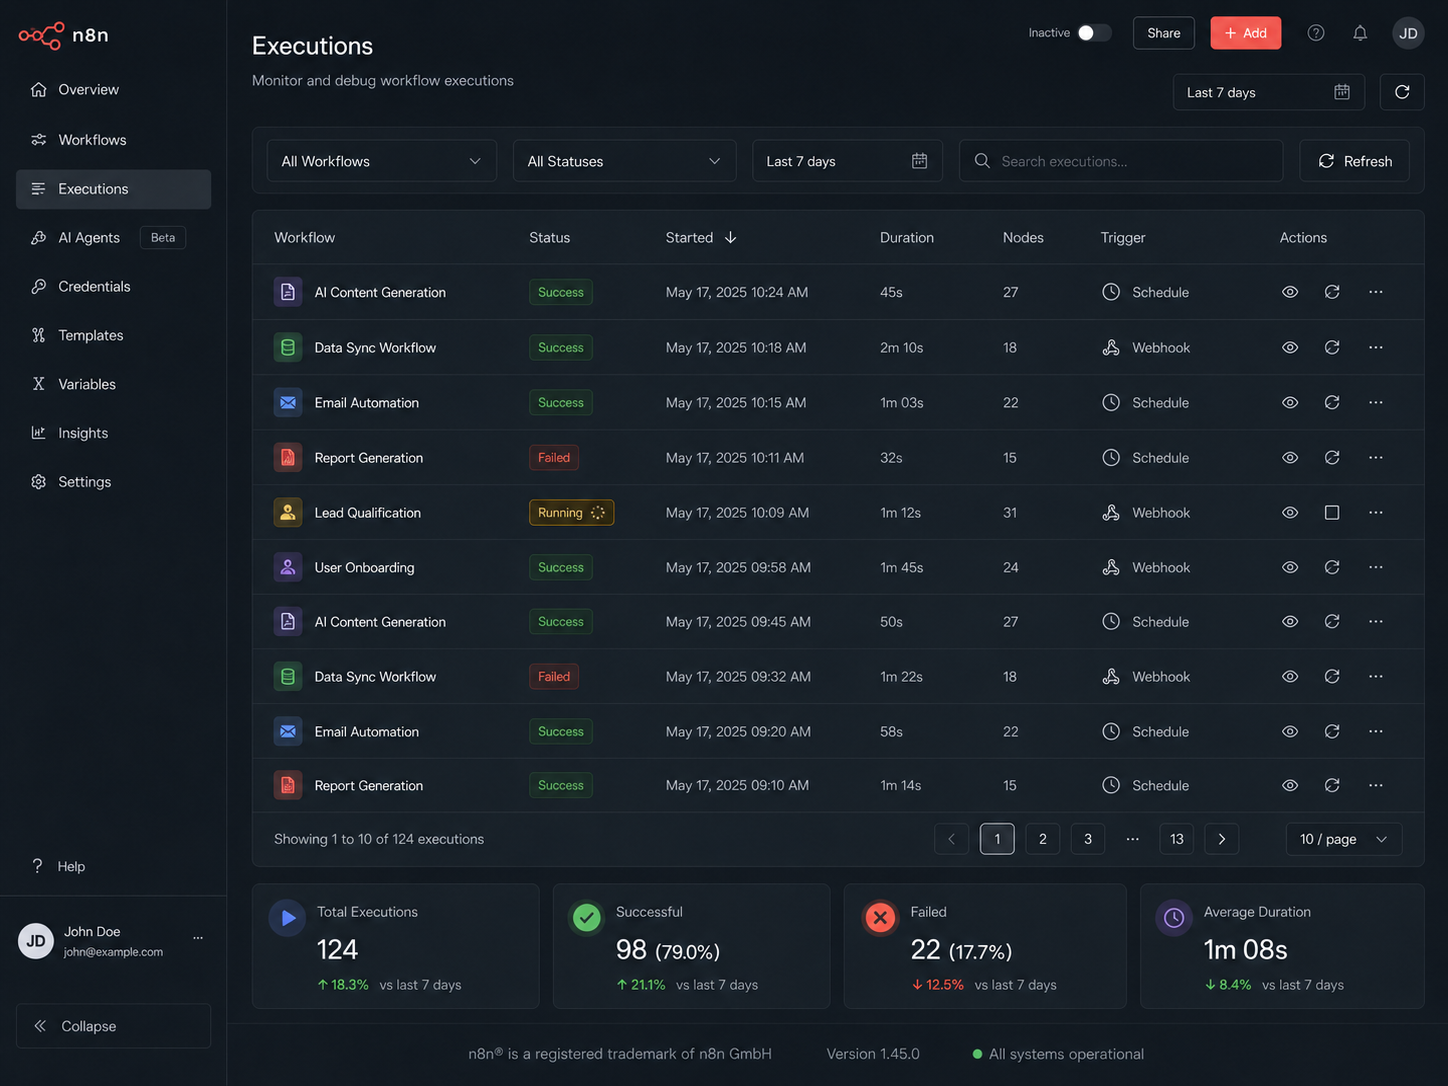The width and height of the screenshot is (1448, 1086).
Task: Click the Failed red cross icon
Action: (x=880, y=918)
